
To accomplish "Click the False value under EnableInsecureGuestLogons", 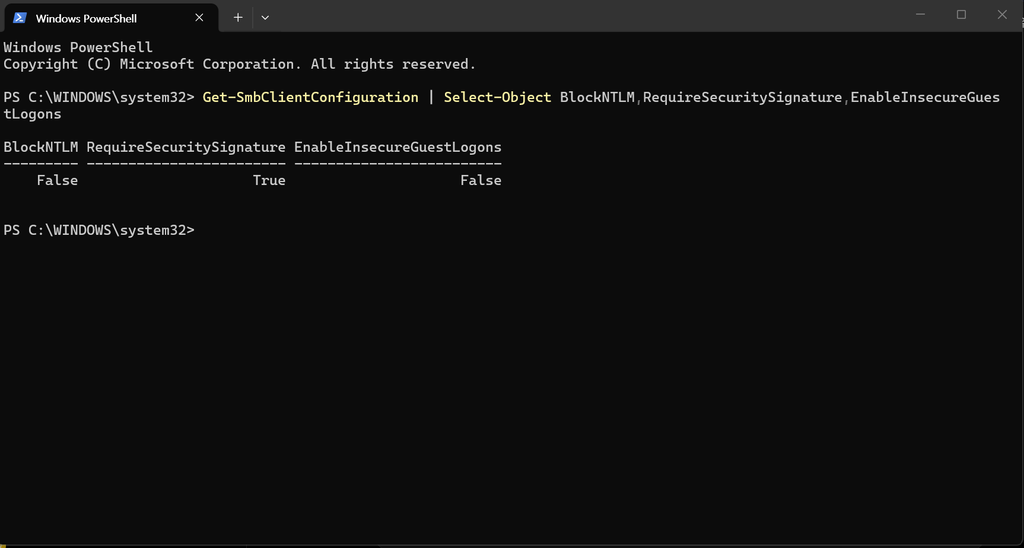I will click(x=481, y=180).
